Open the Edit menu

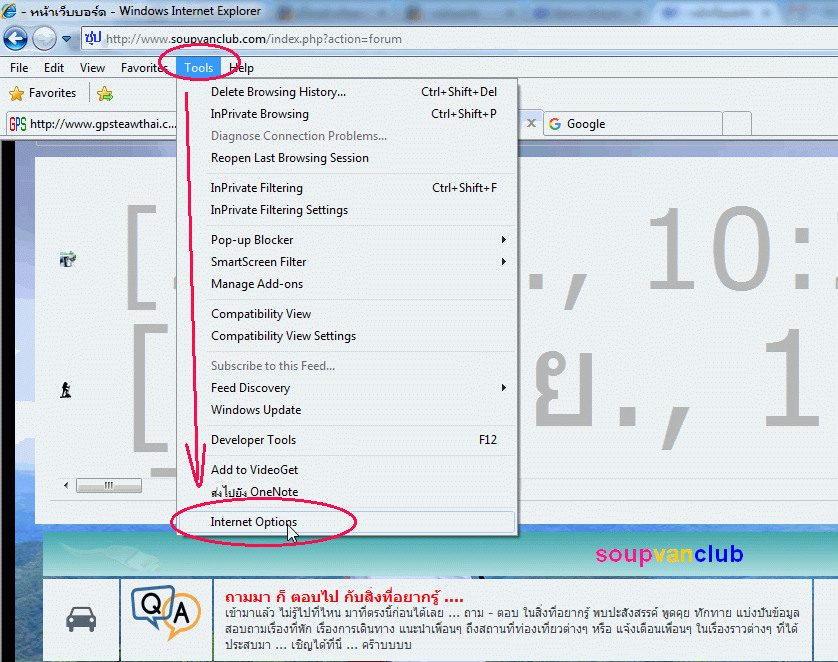[x=54, y=68]
